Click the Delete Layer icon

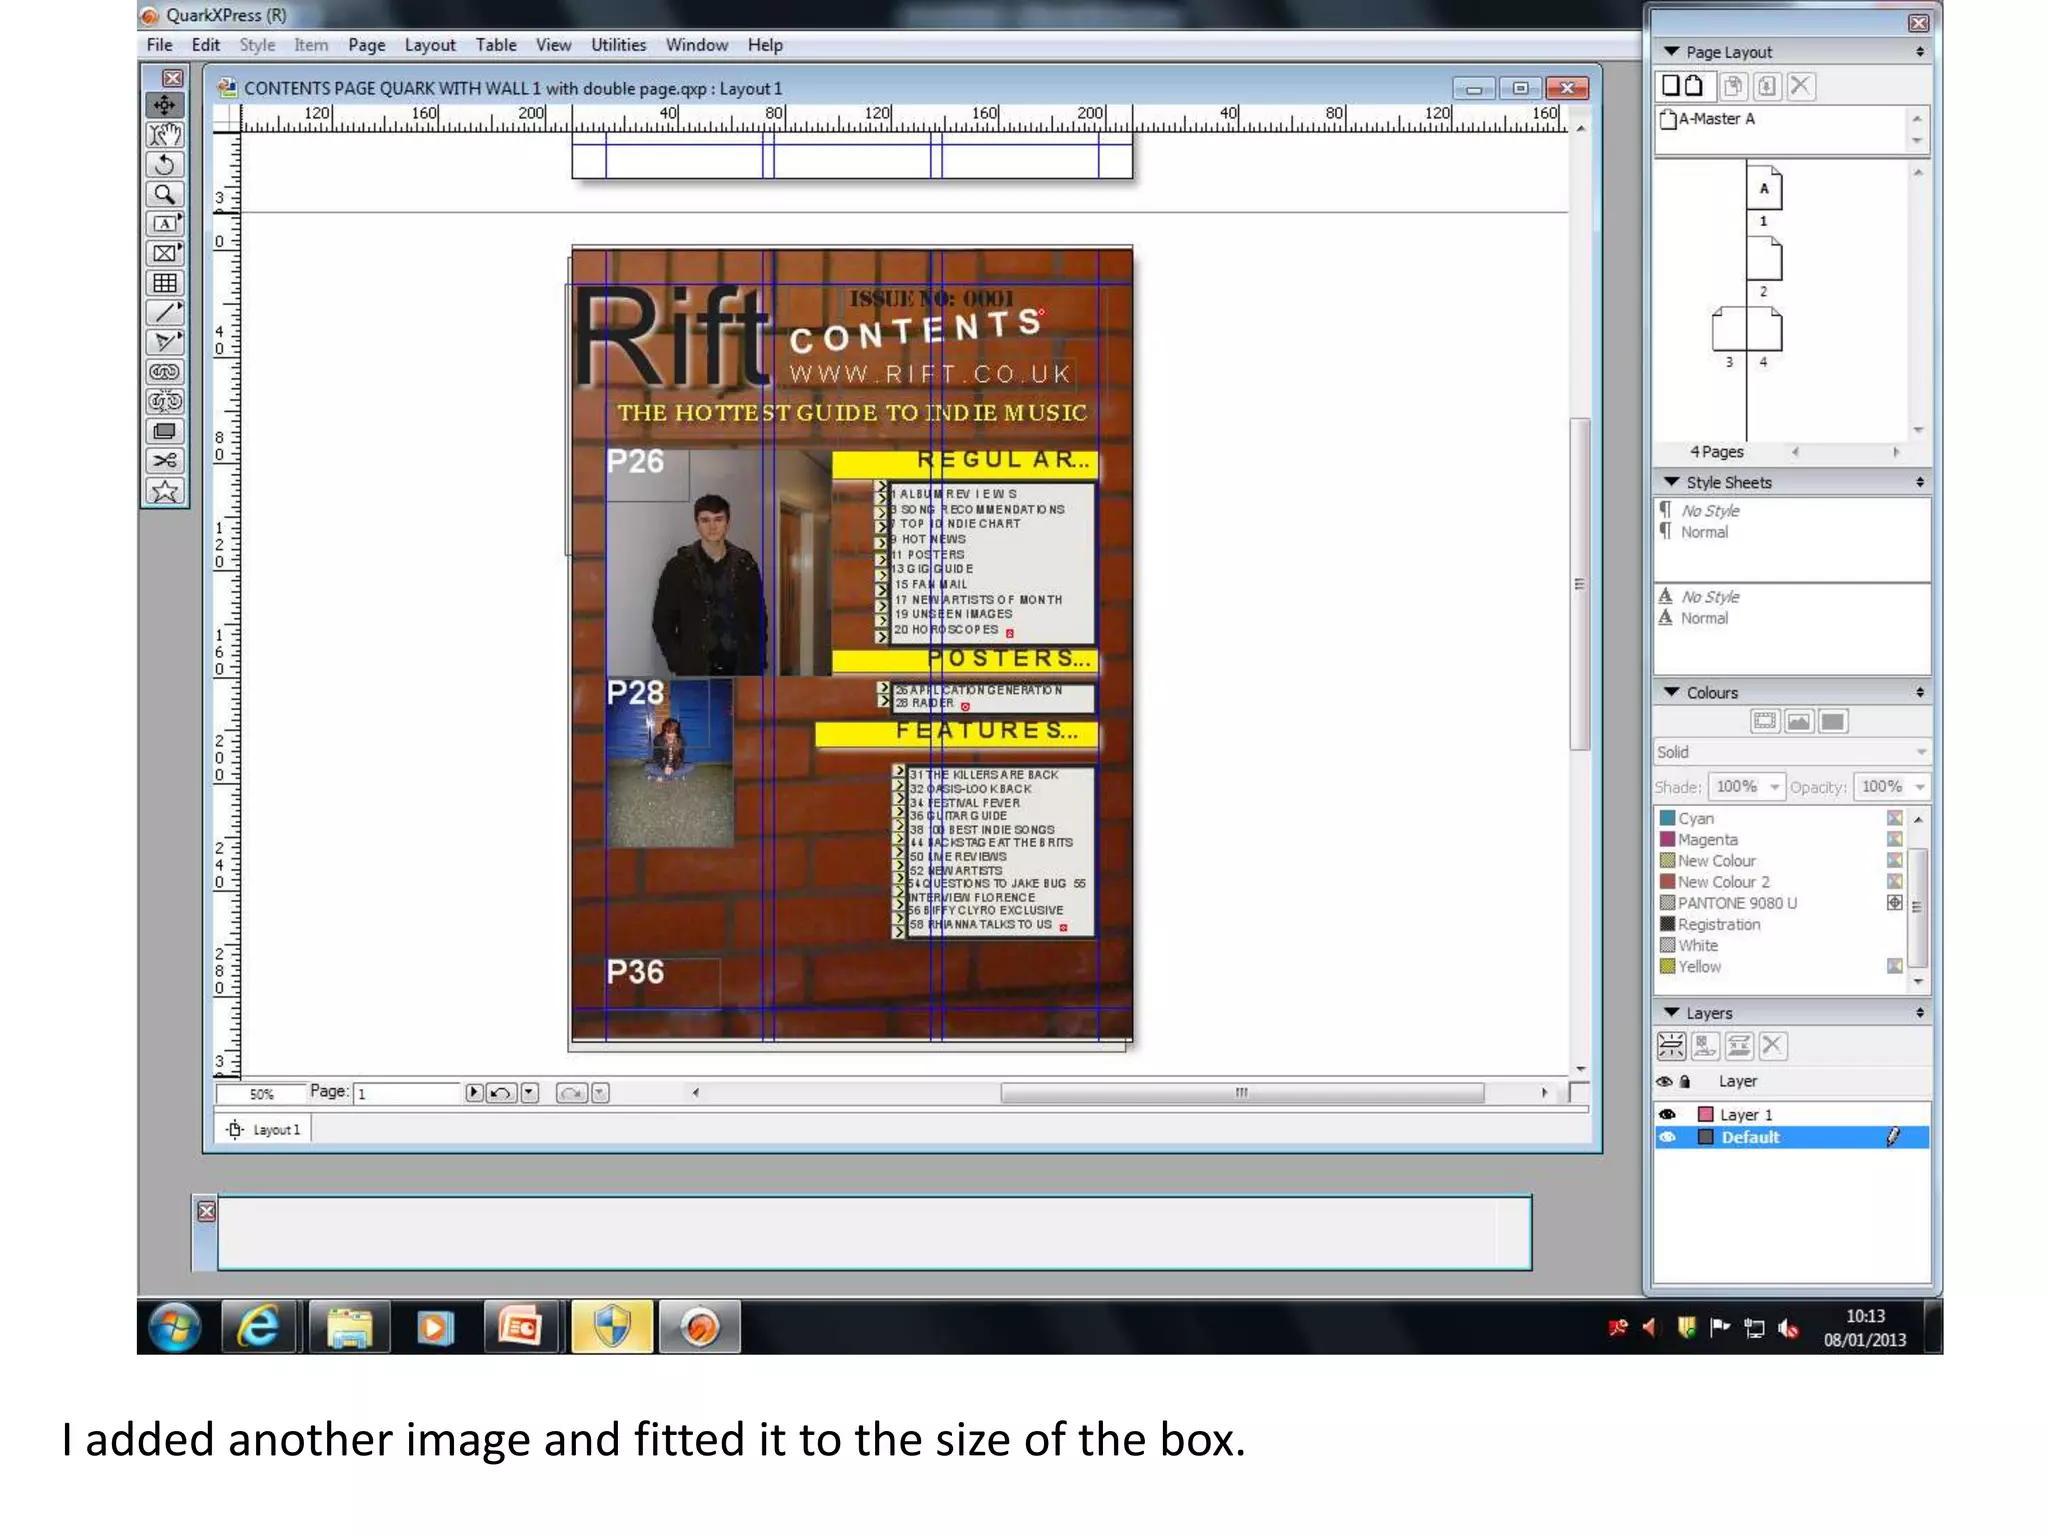1772,1046
